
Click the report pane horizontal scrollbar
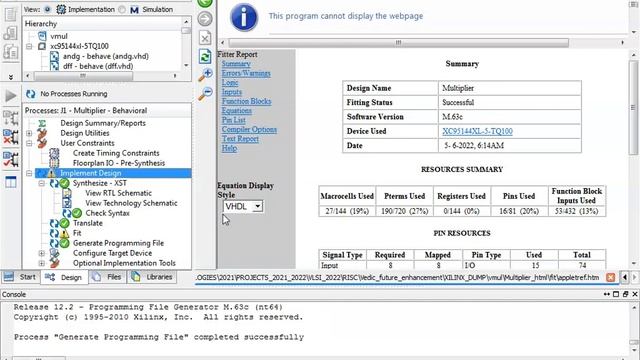(x=398, y=42)
